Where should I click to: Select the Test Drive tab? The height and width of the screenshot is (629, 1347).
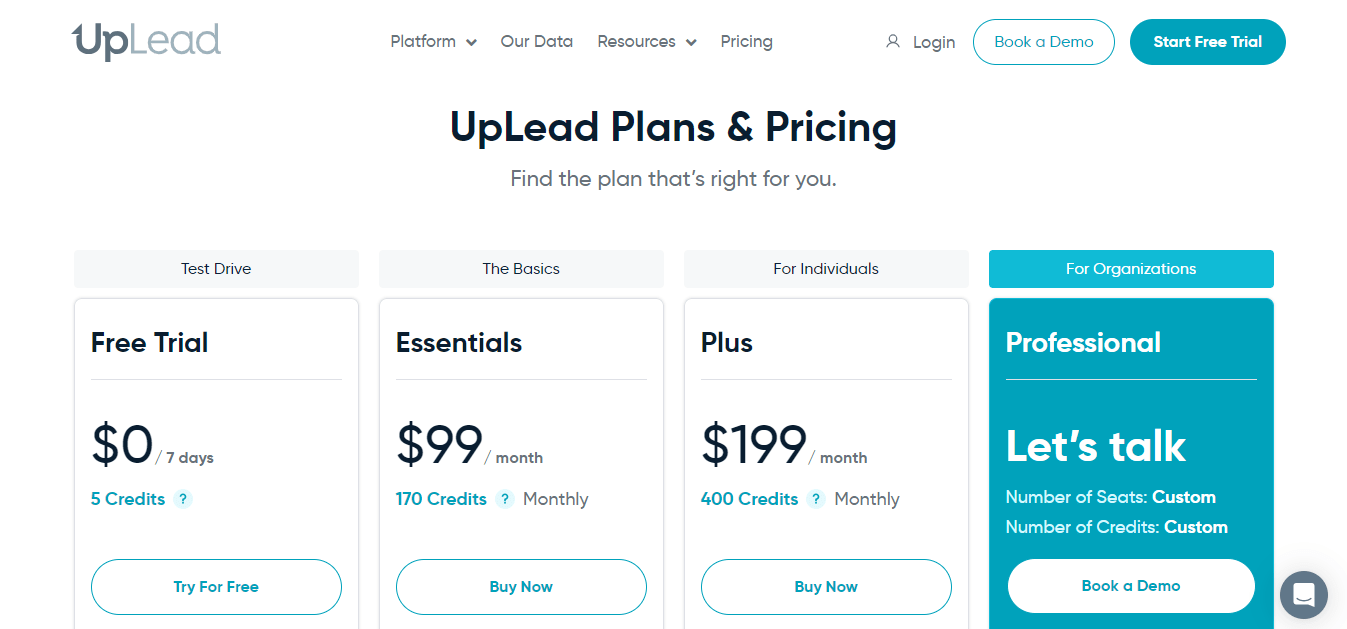(x=216, y=268)
